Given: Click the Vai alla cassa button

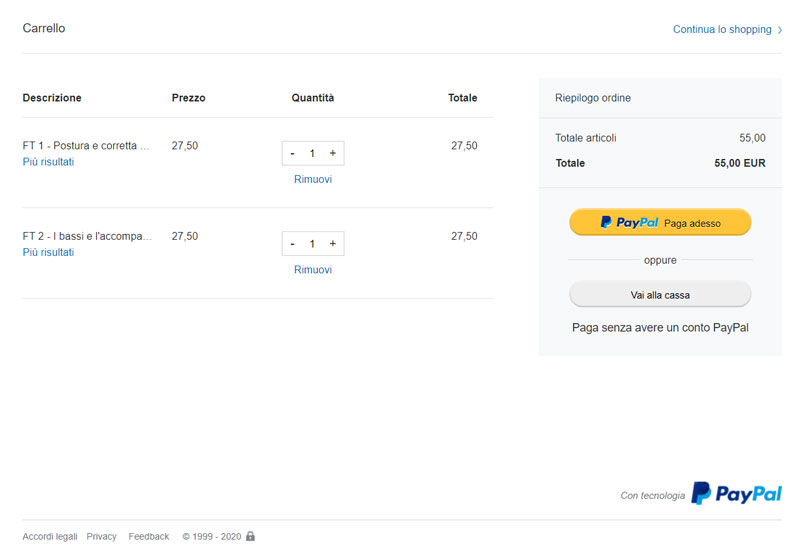Looking at the screenshot, I should pyautogui.click(x=660, y=295).
